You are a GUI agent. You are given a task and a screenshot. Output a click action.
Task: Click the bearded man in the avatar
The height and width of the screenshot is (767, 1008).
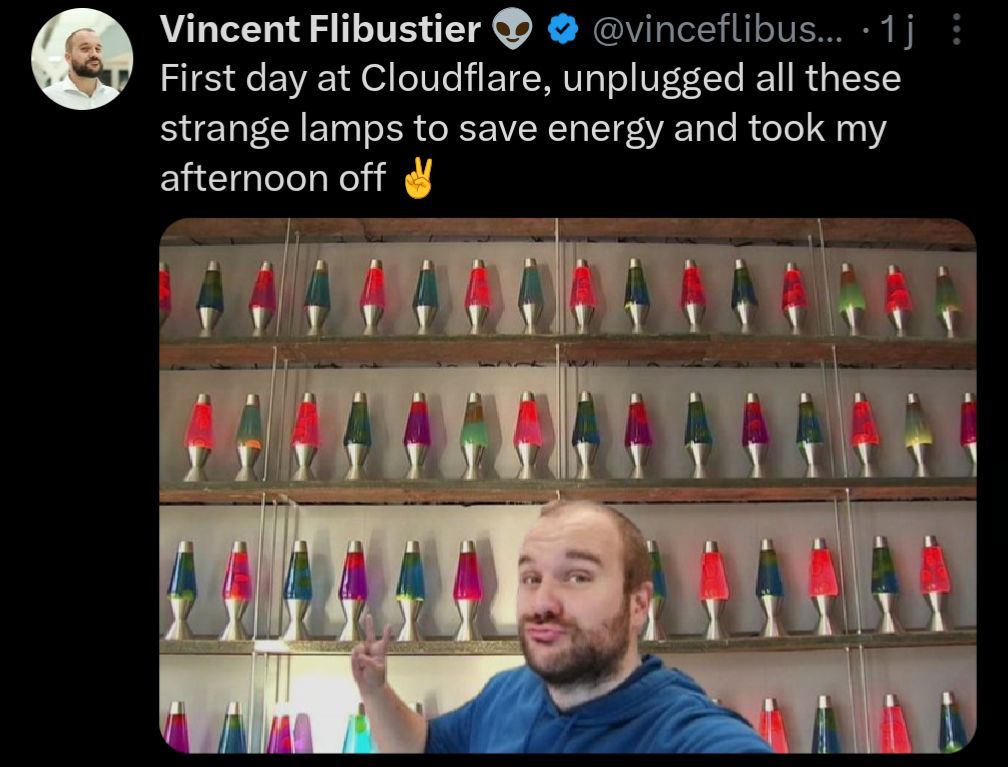click(x=84, y=68)
